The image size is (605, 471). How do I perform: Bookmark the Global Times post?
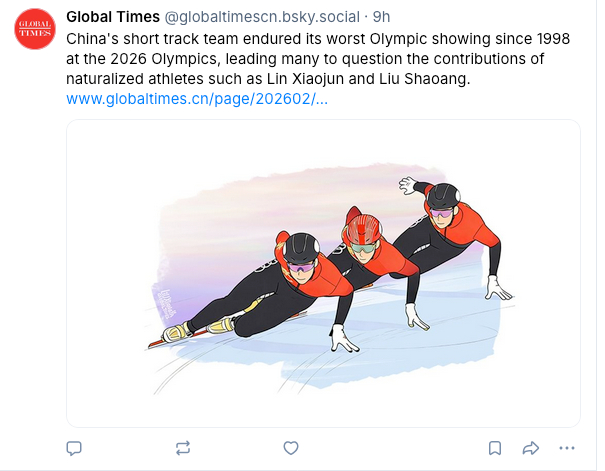(494, 447)
